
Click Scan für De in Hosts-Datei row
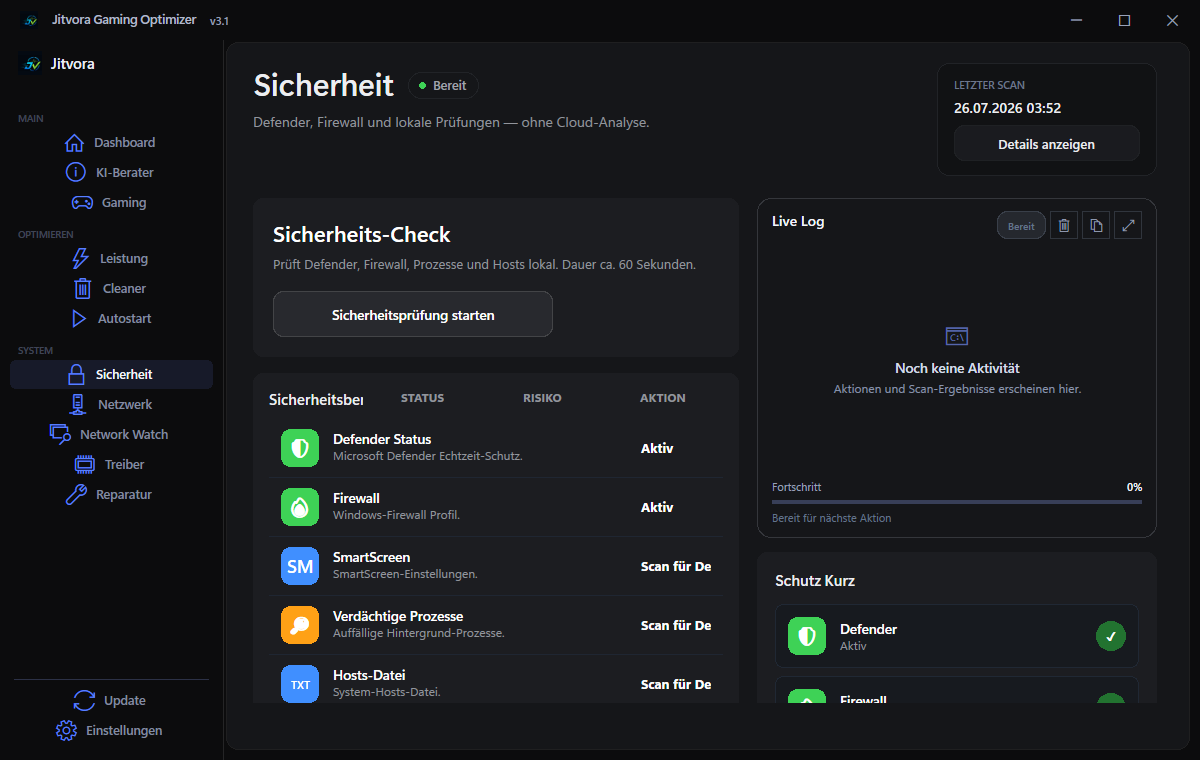click(x=676, y=684)
